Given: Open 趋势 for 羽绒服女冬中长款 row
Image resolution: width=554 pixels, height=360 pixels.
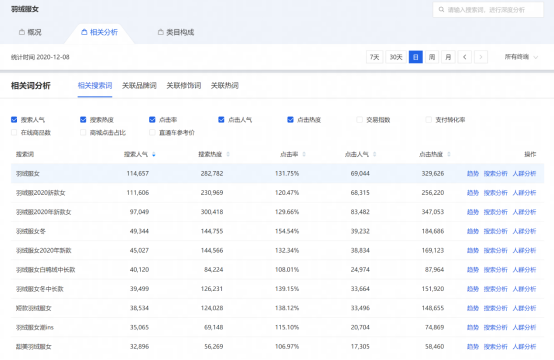Looking at the screenshot, I should 473,289.
